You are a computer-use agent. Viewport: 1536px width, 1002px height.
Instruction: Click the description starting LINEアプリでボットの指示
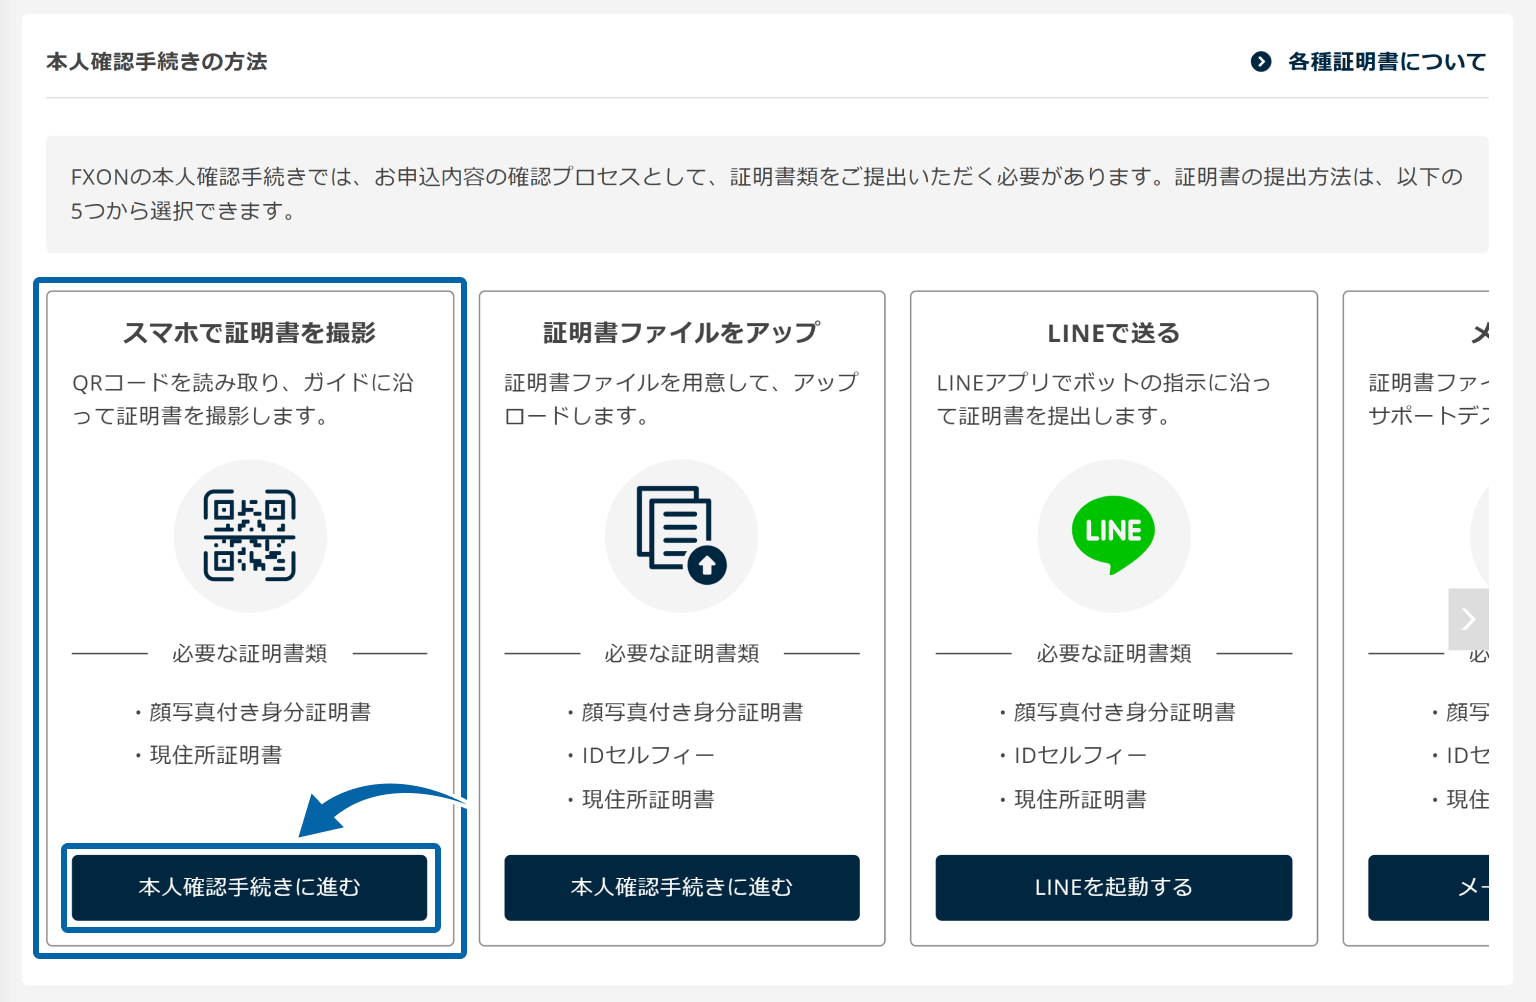pyautogui.click(x=1104, y=399)
